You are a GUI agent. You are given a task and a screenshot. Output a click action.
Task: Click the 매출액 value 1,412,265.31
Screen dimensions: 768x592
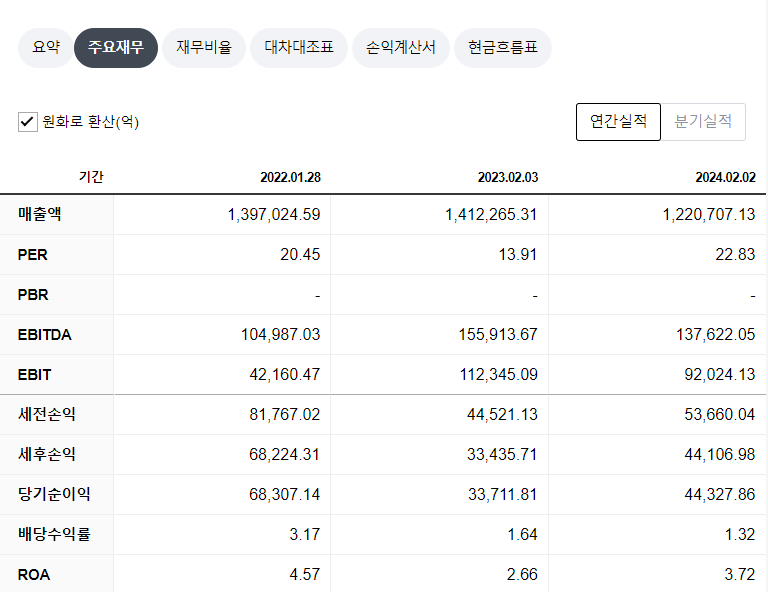coord(491,214)
